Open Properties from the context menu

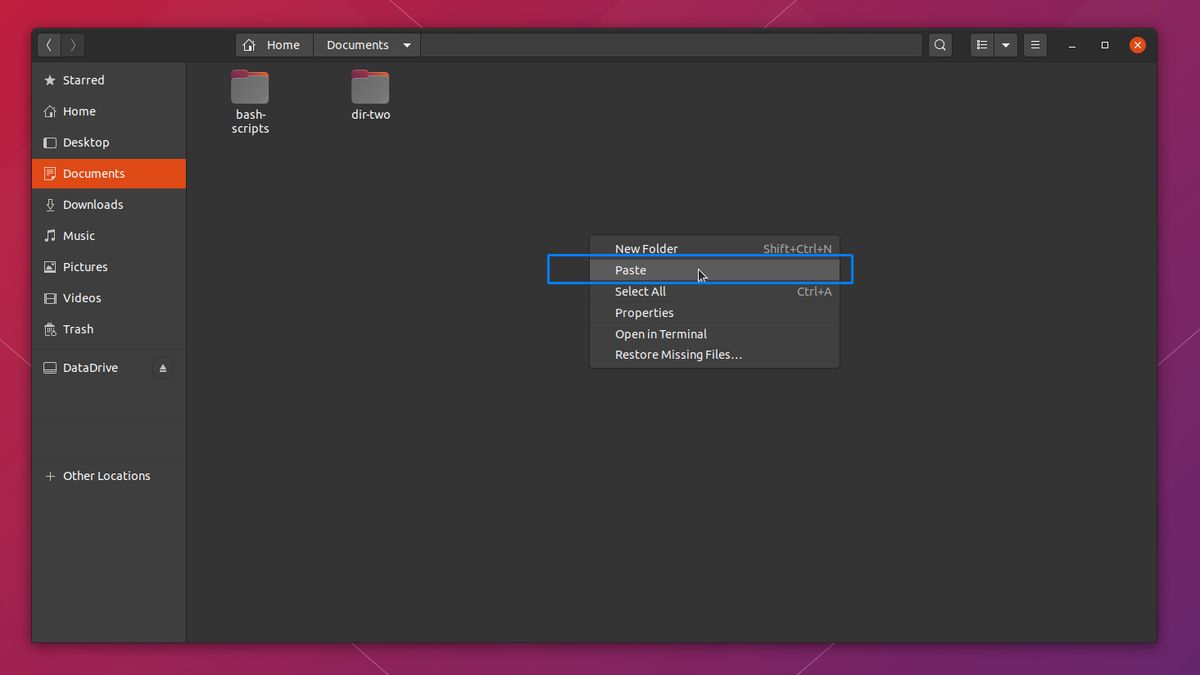pos(643,312)
